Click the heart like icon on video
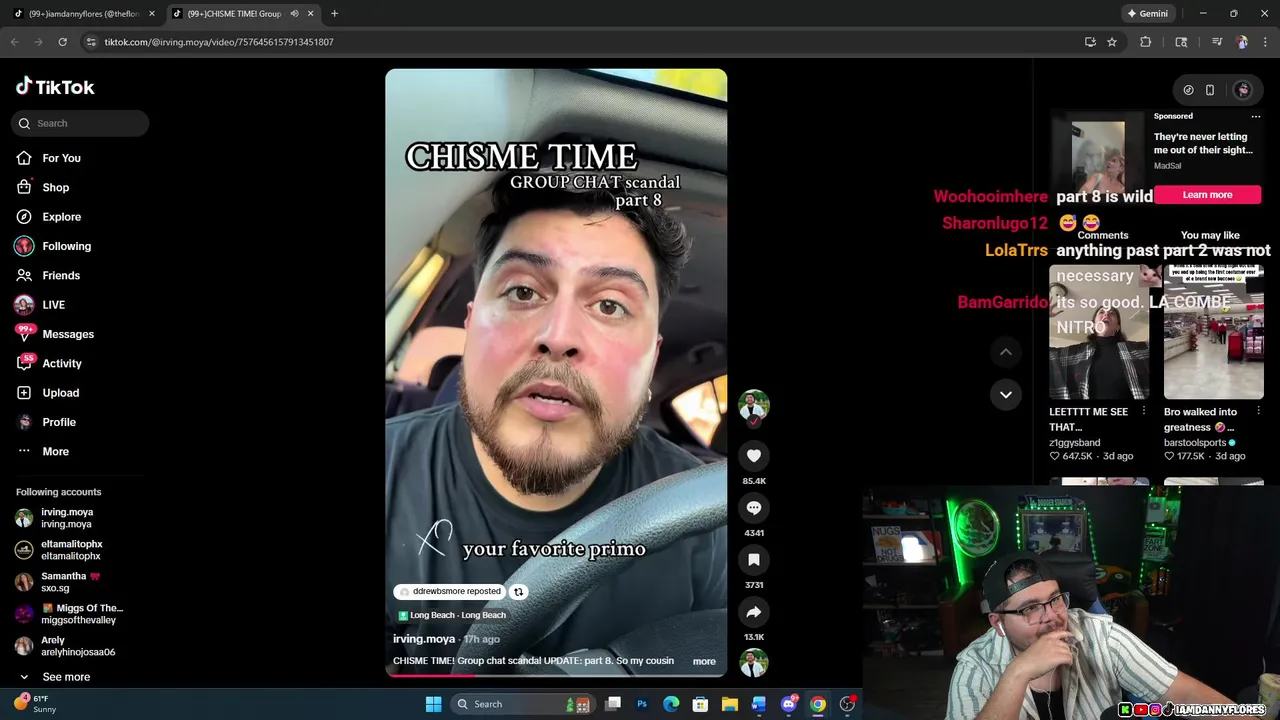 (754, 456)
